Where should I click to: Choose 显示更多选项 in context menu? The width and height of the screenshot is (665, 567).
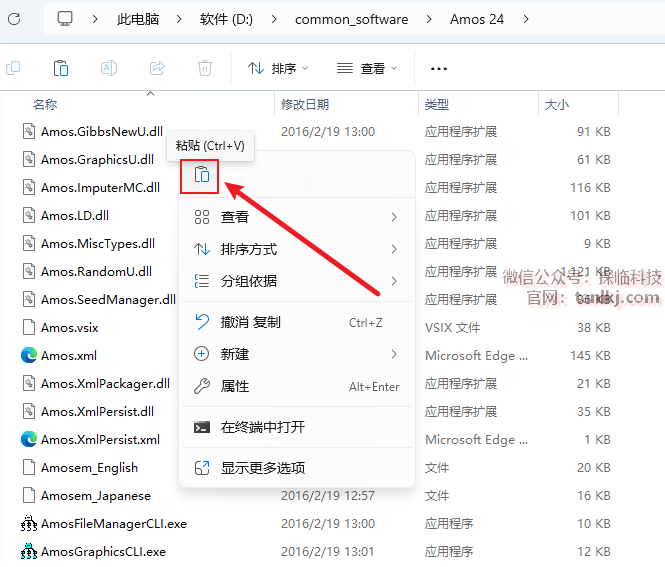[x=296, y=468]
